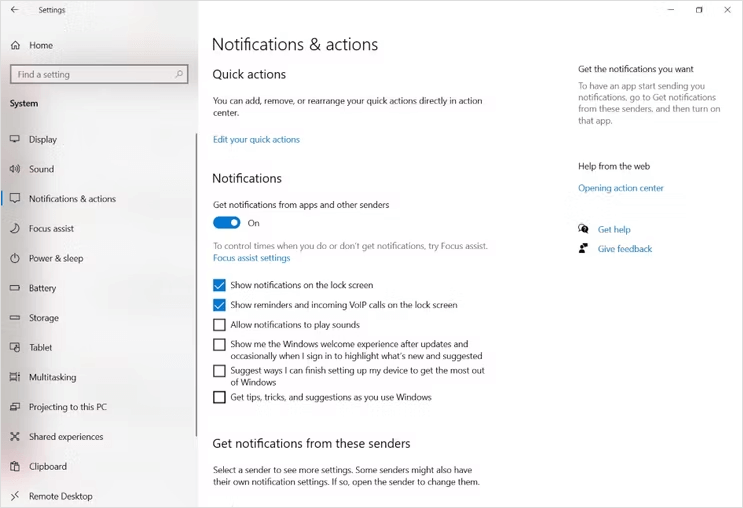Click the Get help chat icon

pyautogui.click(x=583, y=229)
